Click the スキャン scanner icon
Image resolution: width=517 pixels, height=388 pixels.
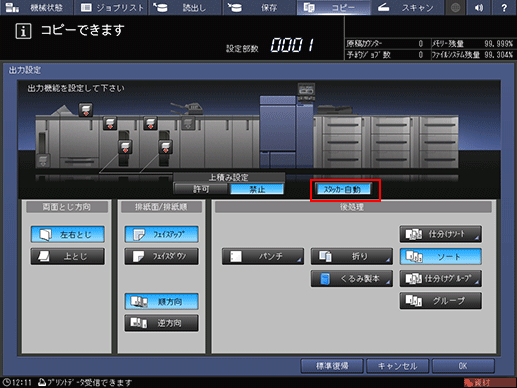(383, 7)
